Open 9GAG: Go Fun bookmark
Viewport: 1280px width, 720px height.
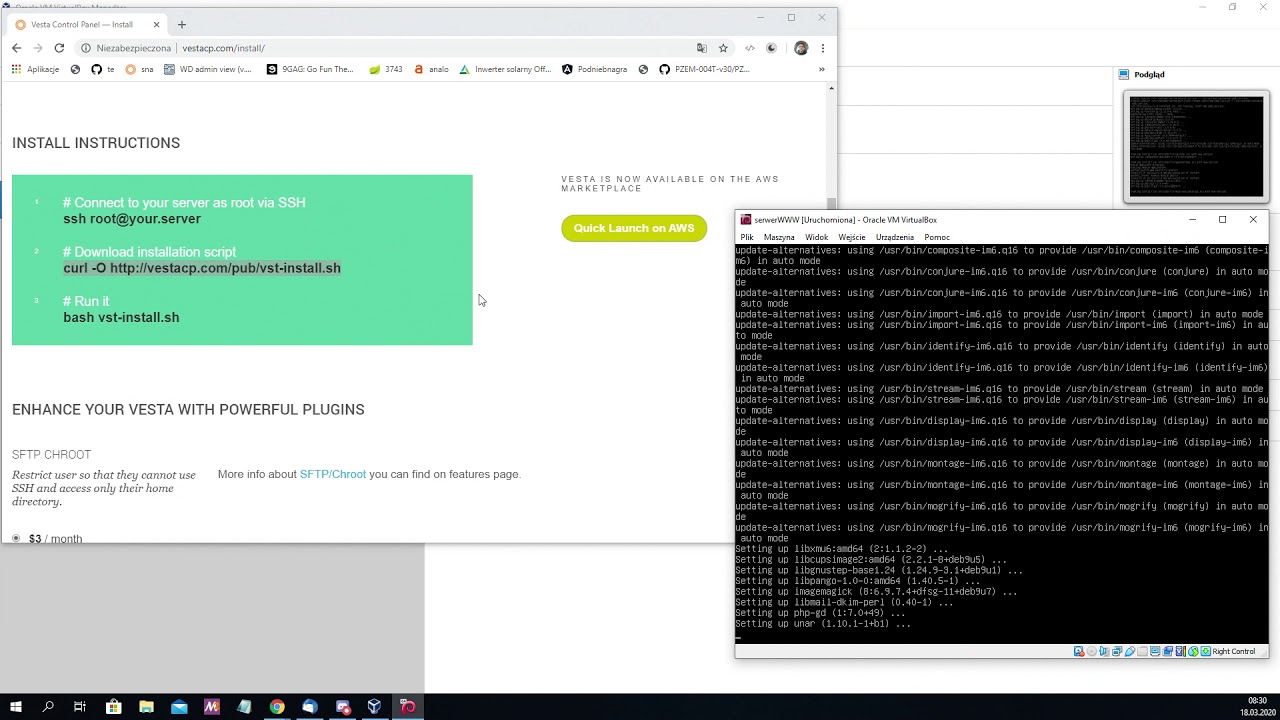pyautogui.click(x=310, y=70)
